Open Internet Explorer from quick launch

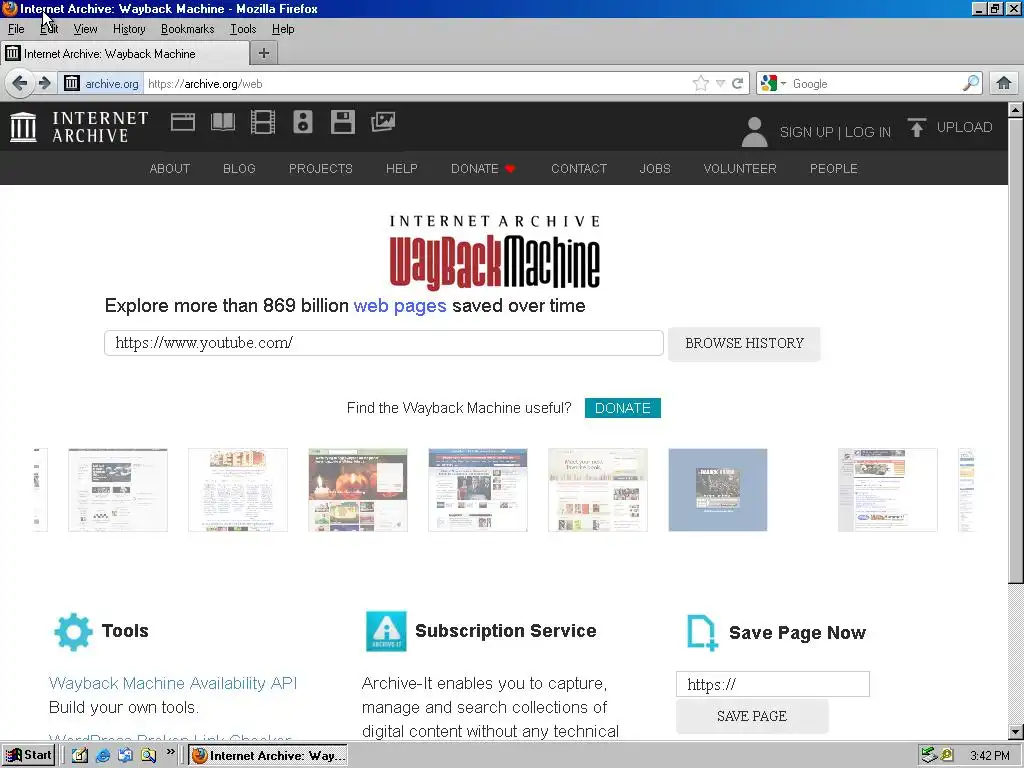pos(103,755)
